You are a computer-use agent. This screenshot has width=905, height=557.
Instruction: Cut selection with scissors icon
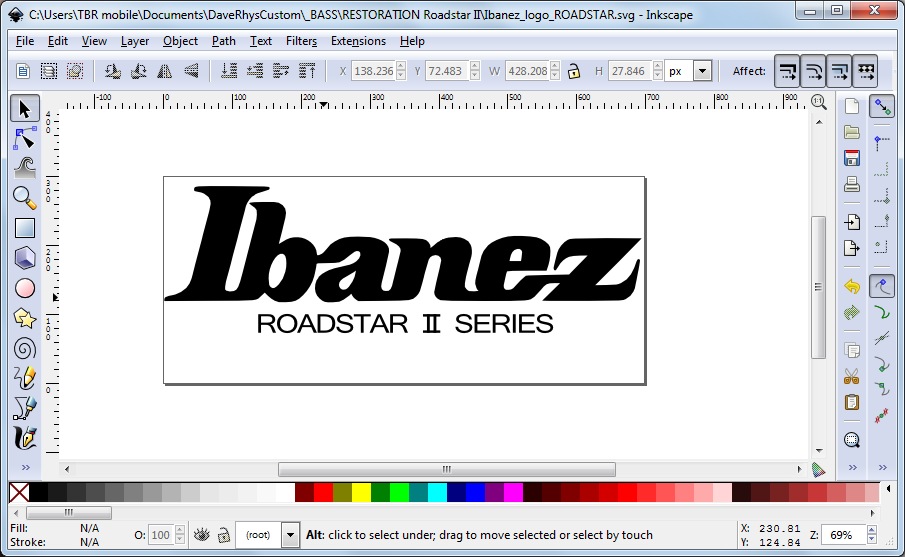point(852,376)
